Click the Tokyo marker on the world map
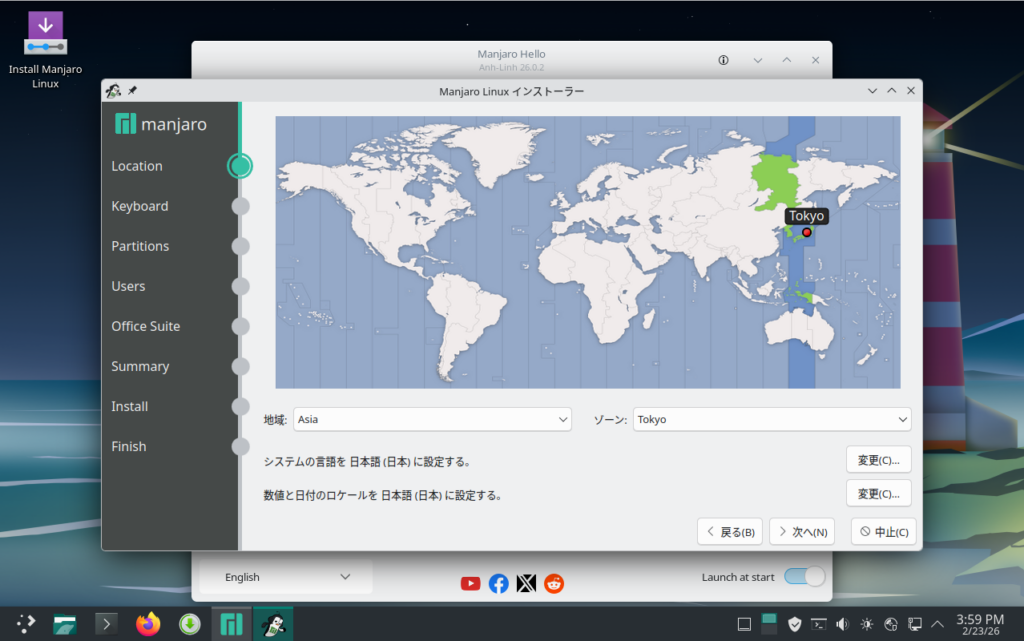This screenshot has width=1024, height=641. (x=806, y=232)
